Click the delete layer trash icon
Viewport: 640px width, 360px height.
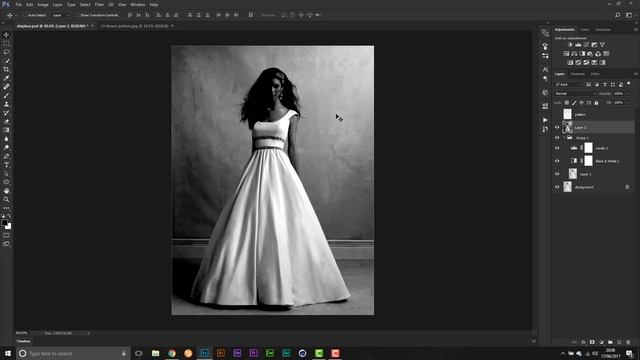(628, 342)
